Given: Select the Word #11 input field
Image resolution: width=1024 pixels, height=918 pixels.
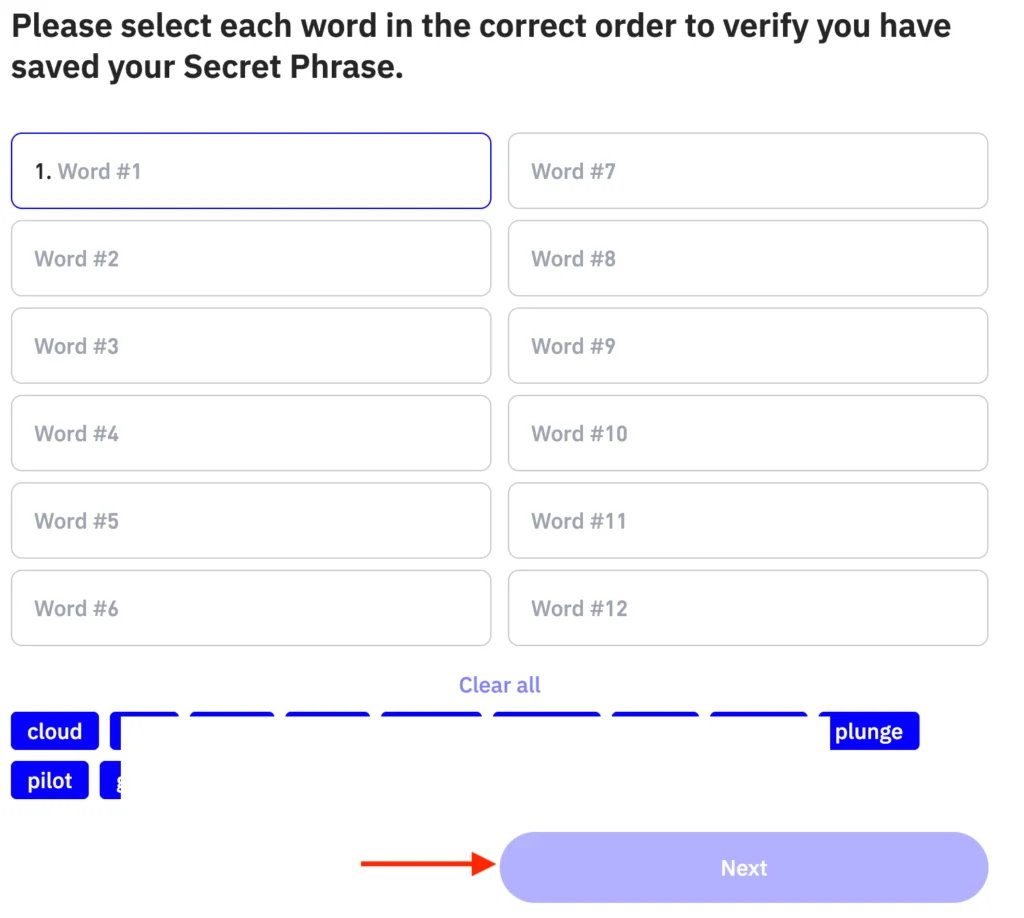Looking at the screenshot, I should coord(748,521).
